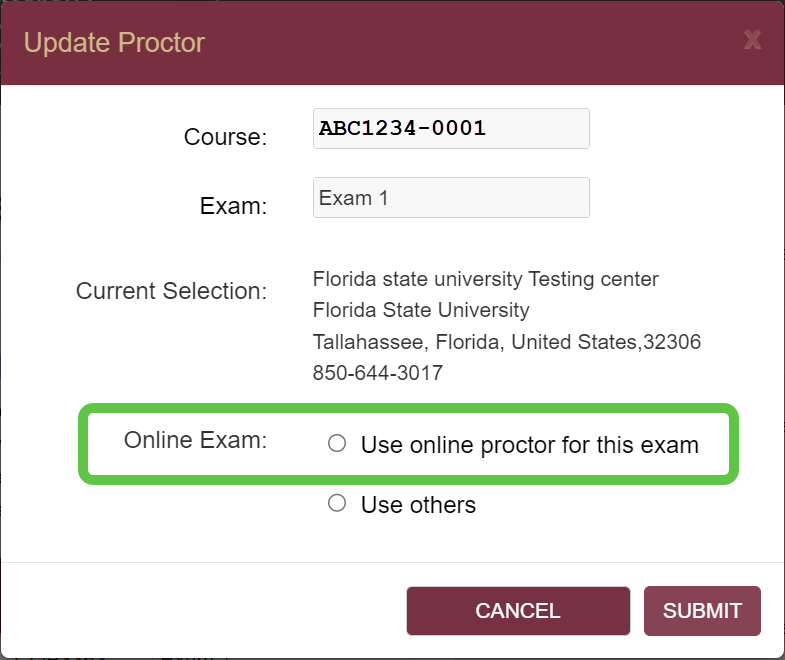This screenshot has width=785, height=660.
Task: Click the 'Use others' option label text
Action: coord(418,505)
